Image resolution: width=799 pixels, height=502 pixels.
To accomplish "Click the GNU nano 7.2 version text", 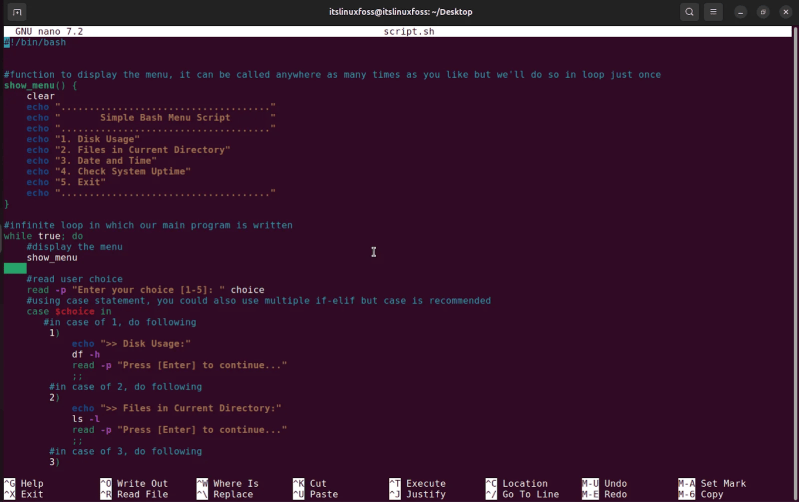I will [x=49, y=31].
